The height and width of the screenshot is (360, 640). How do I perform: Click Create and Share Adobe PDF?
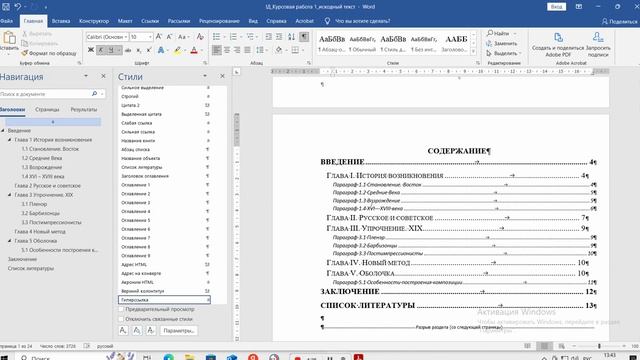(x=558, y=44)
